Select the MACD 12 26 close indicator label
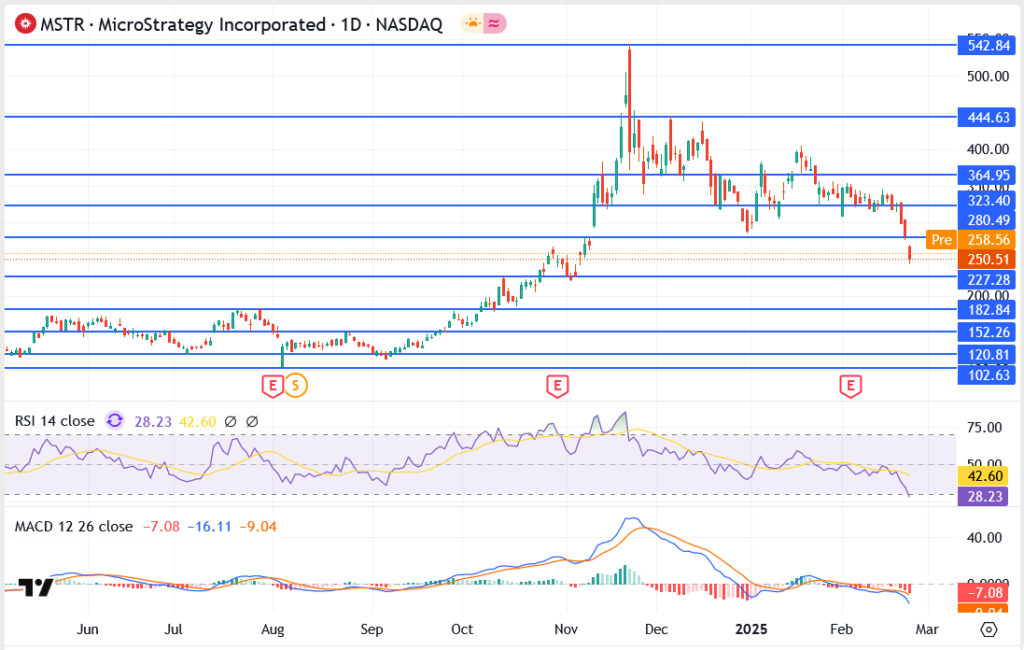The height and width of the screenshot is (650, 1024). (x=74, y=525)
